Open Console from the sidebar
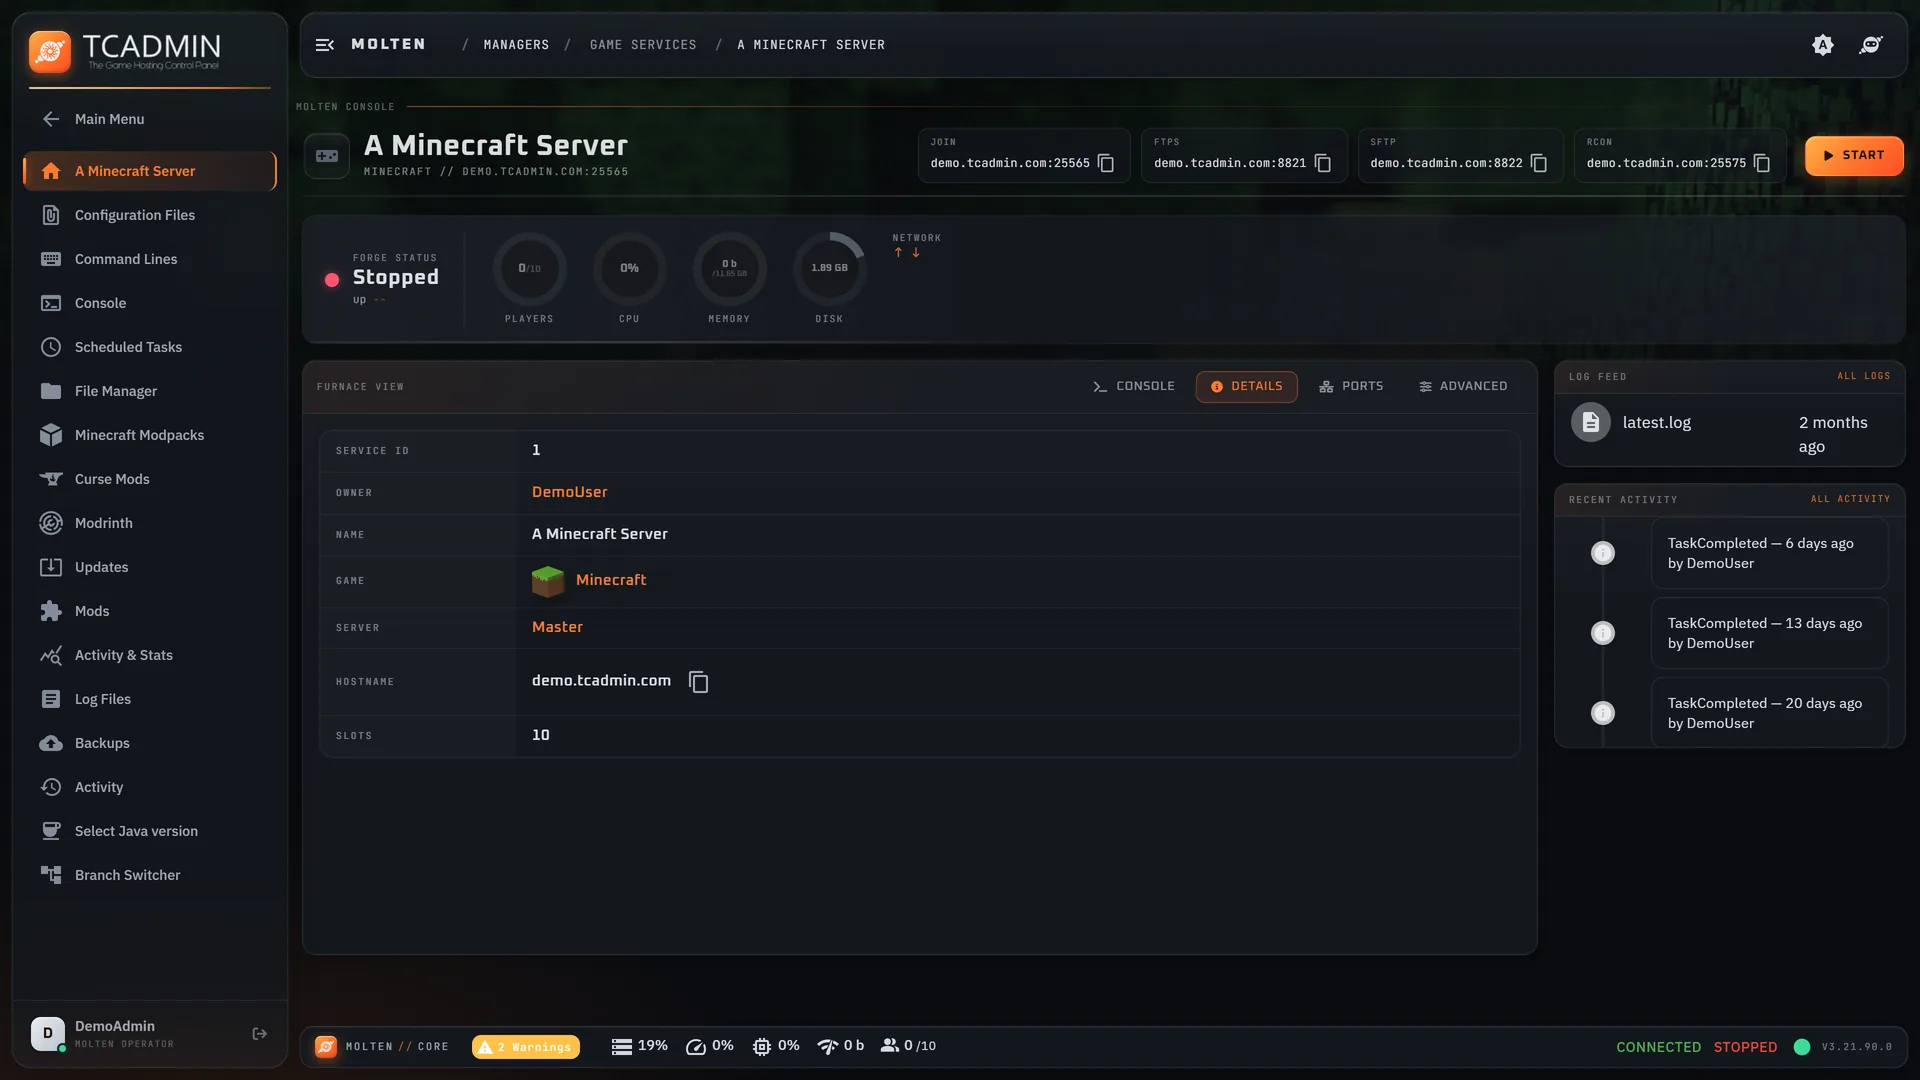Image resolution: width=1920 pixels, height=1080 pixels. pyautogui.click(x=150, y=303)
